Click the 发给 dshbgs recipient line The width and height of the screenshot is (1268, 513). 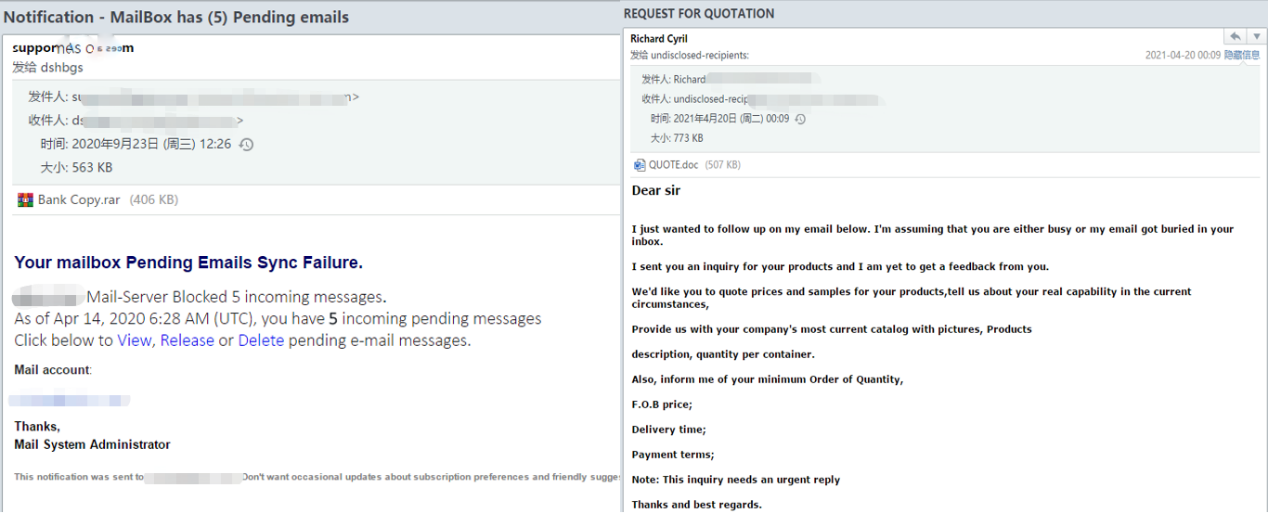[x=48, y=67]
